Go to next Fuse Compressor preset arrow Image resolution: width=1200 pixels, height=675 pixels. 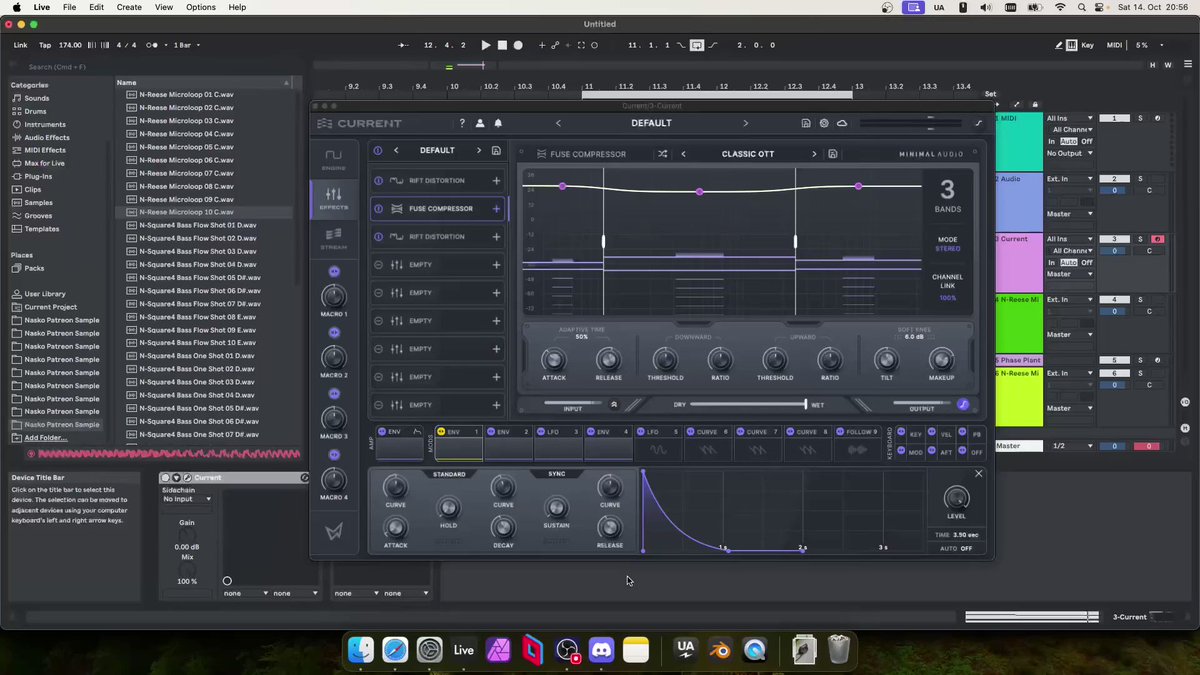point(814,154)
